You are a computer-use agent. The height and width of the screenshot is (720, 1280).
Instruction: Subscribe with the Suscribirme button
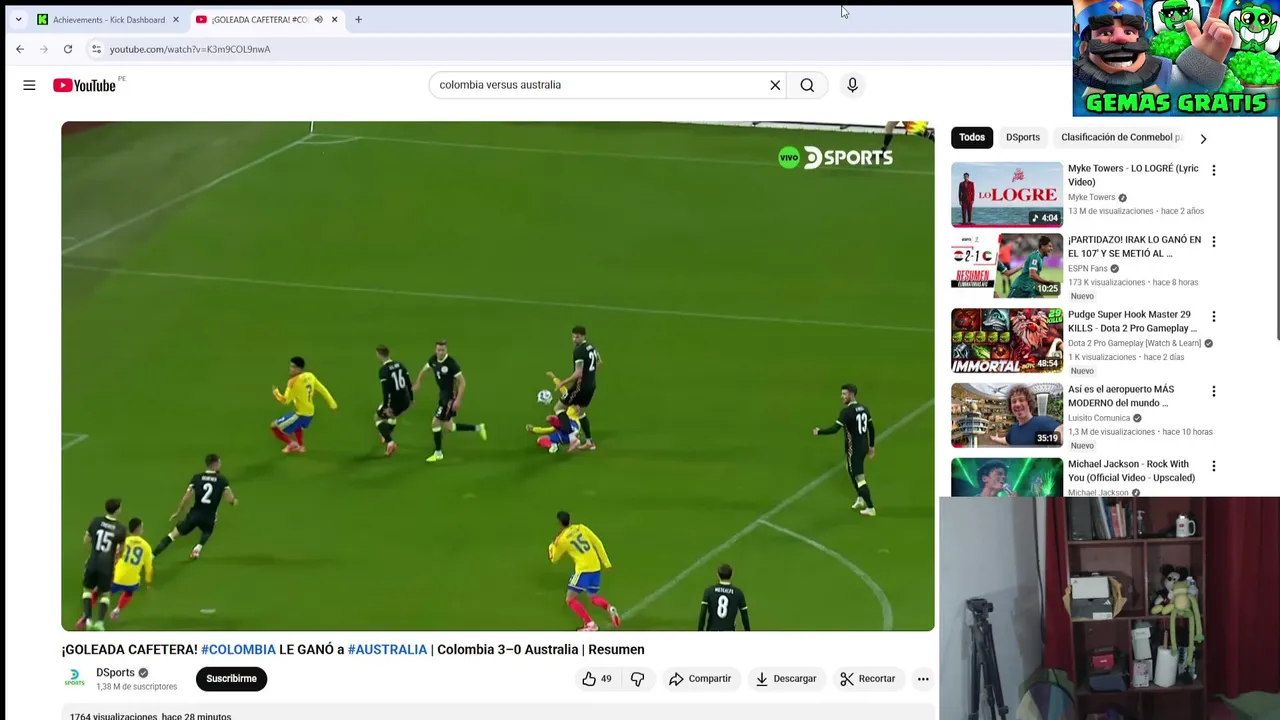tap(231, 679)
